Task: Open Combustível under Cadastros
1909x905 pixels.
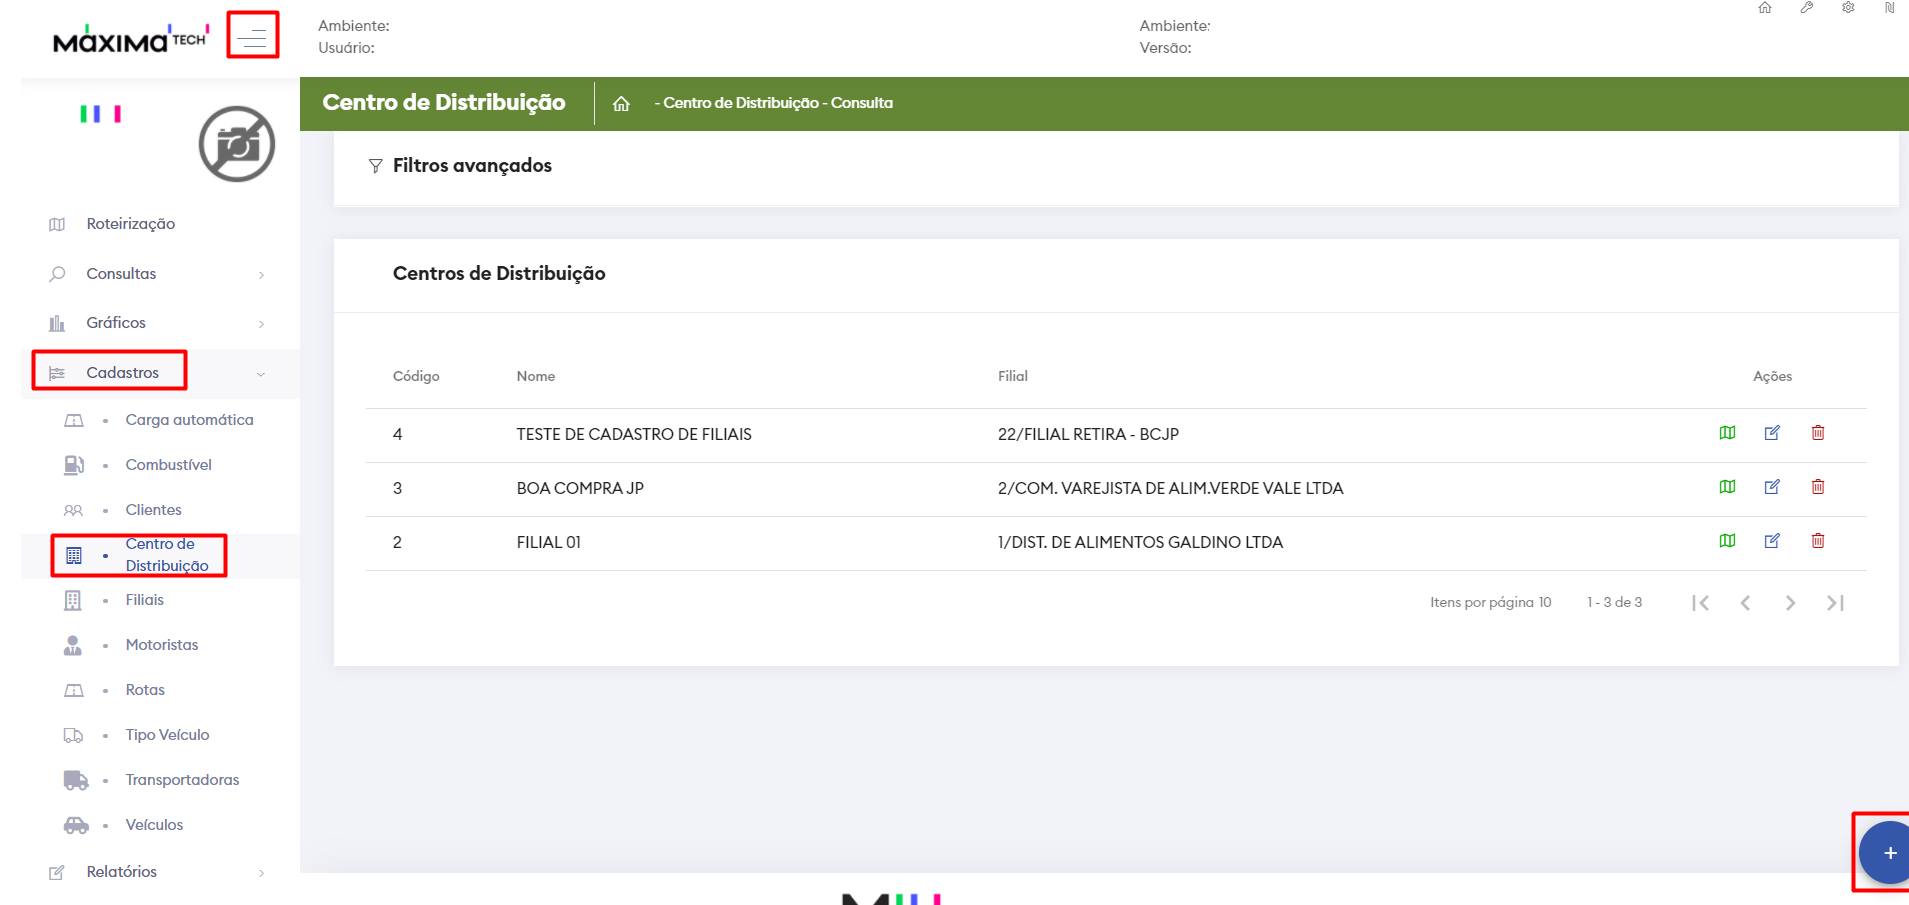Action: pyautogui.click(x=168, y=465)
